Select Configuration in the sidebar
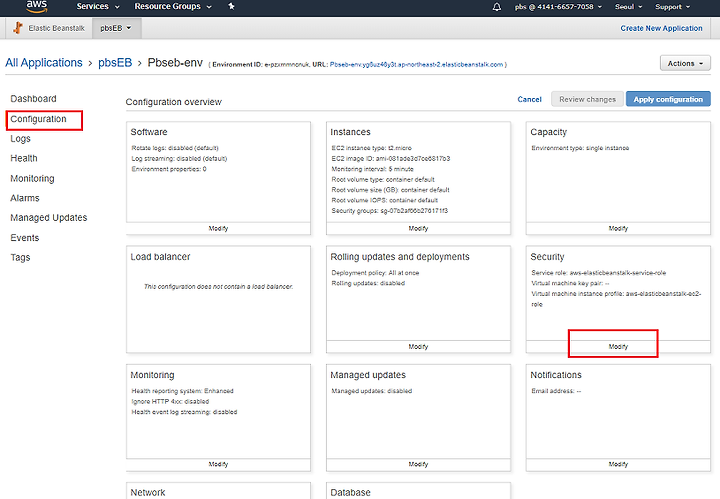 pos(39,119)
